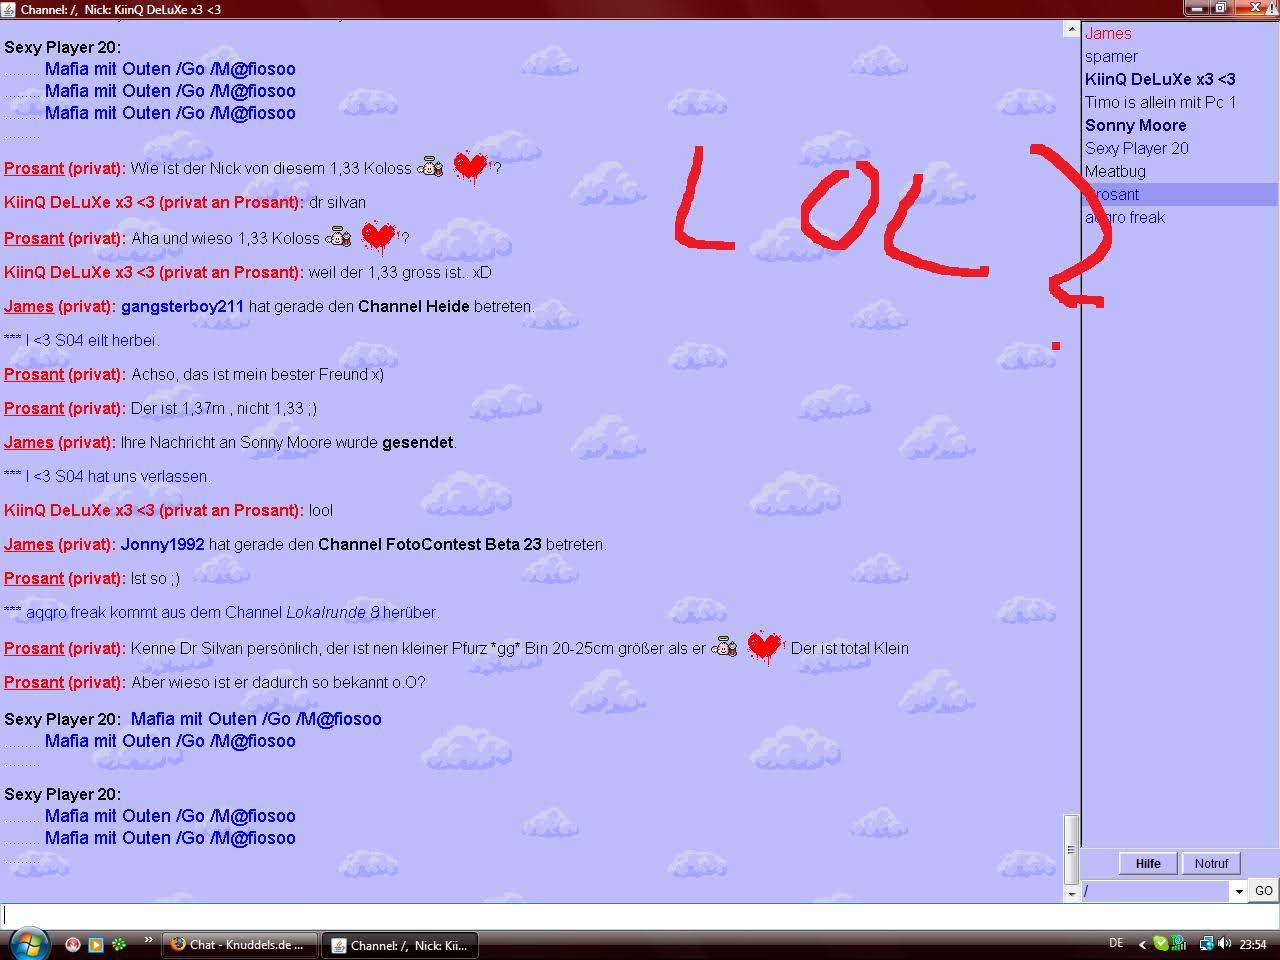The image size is (1280, 960).
Task: Click the Prosant link in first private message
Action: click(34, 169)
